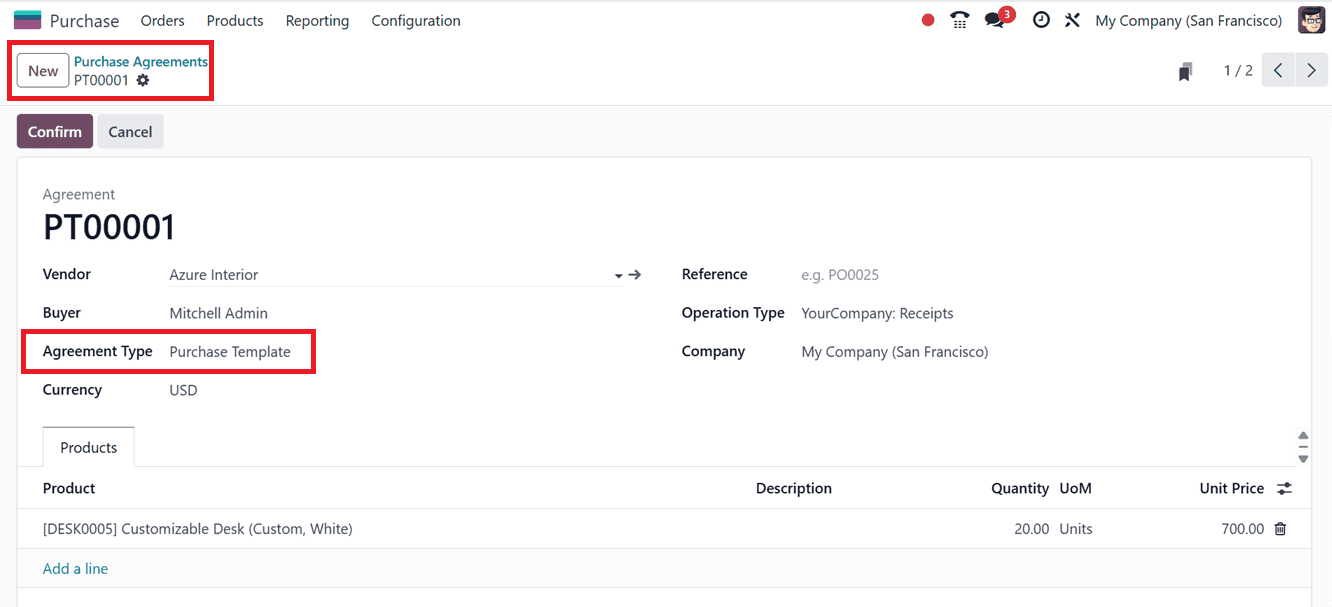Toggle the red recording indicator
Viewport: 1332px width, 607px height.
927,19
